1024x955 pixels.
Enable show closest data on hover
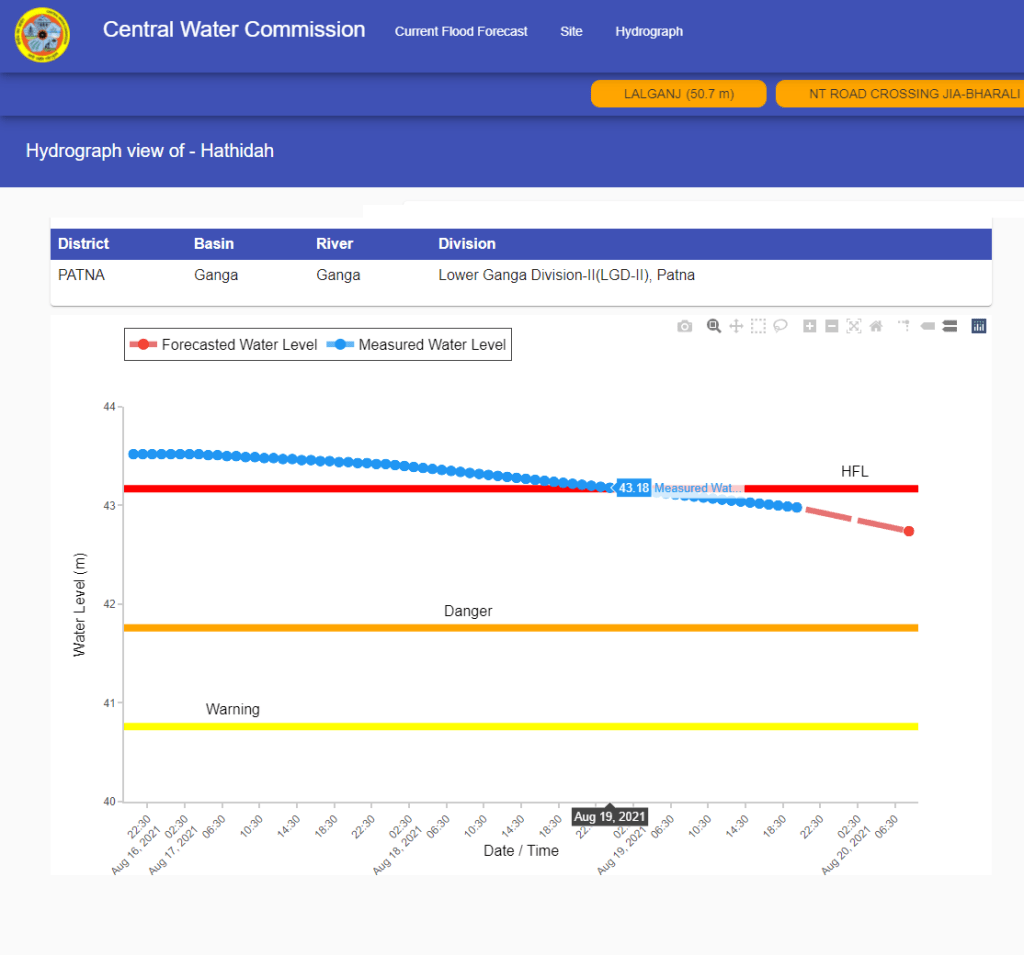(927, 326)
